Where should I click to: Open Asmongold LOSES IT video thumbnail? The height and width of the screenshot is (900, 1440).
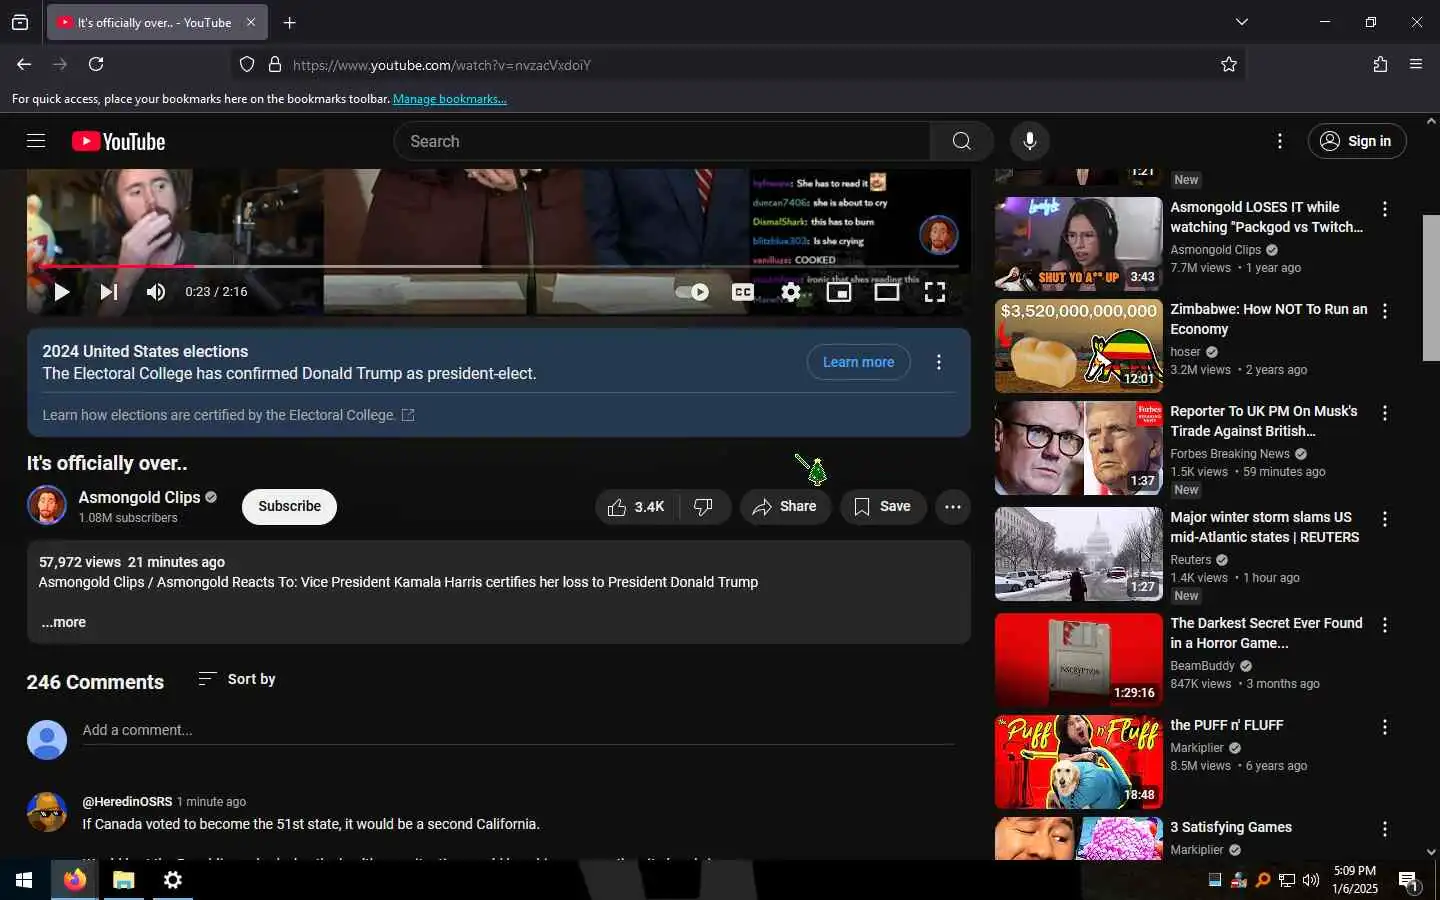1078,244
